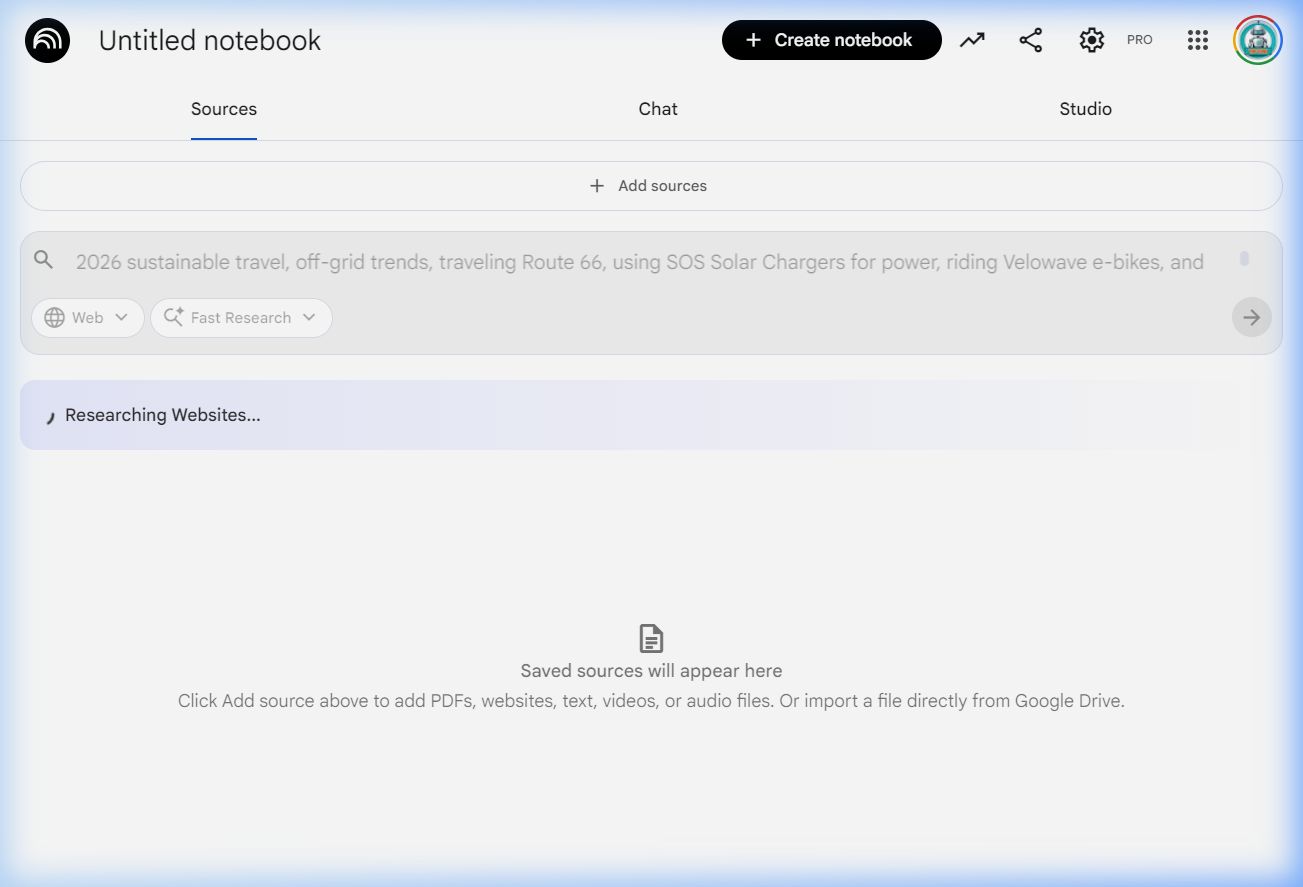This screenshot has width=1303, height=887.
Task: Expand the Fast Research dropdown
Action: pos(241,318)
